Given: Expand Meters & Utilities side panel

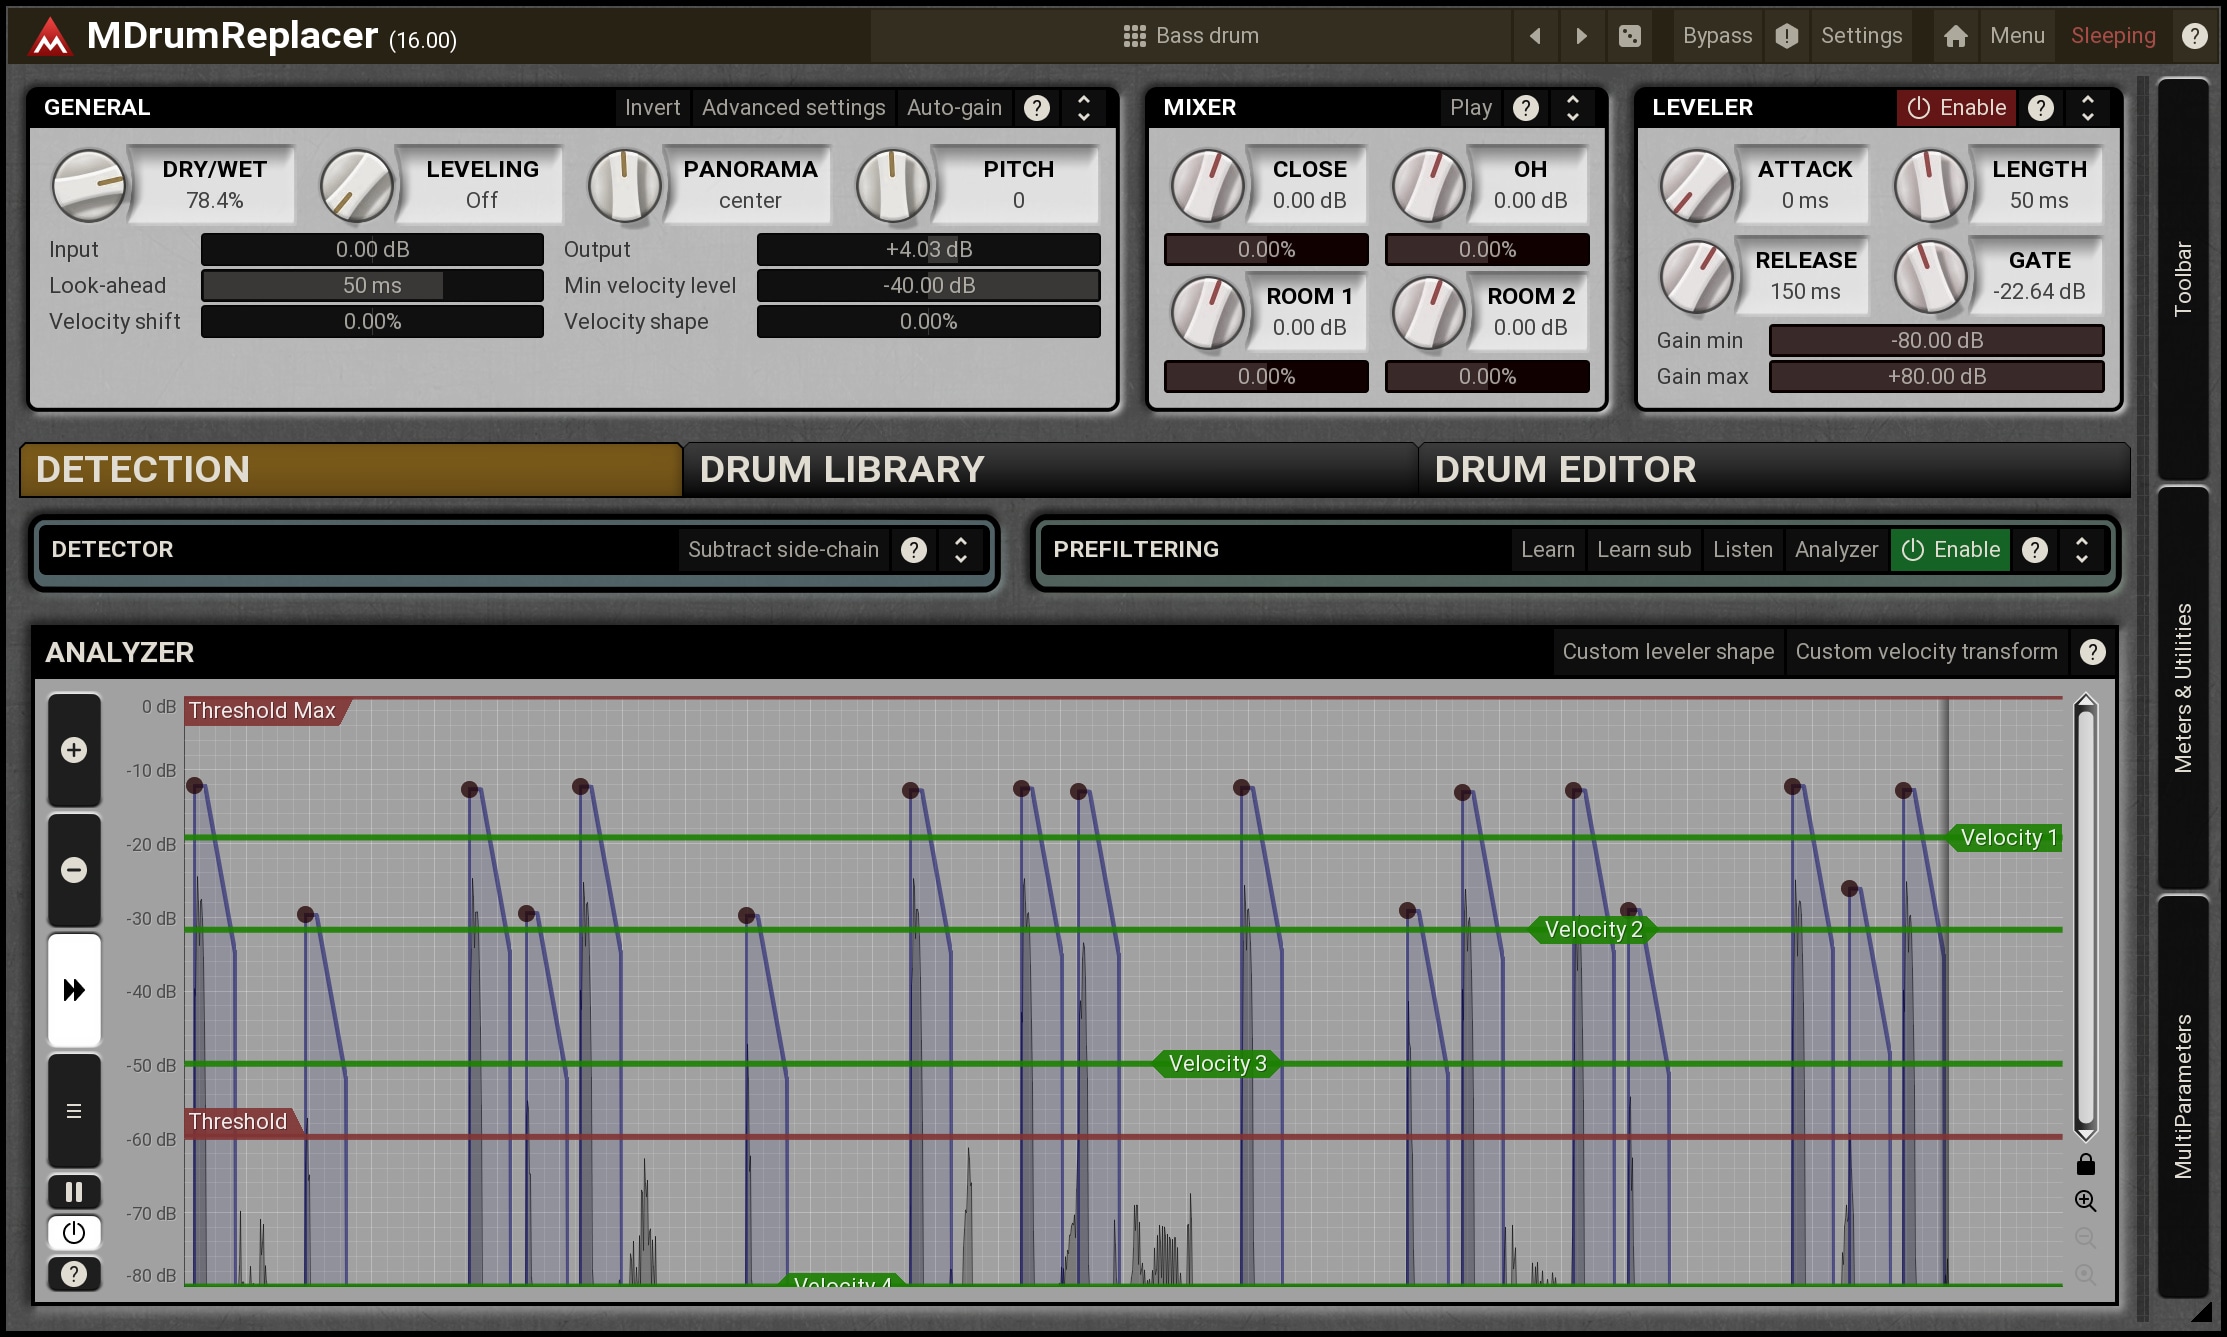Looking at the screenshot, I should (x=2182, y=688).
